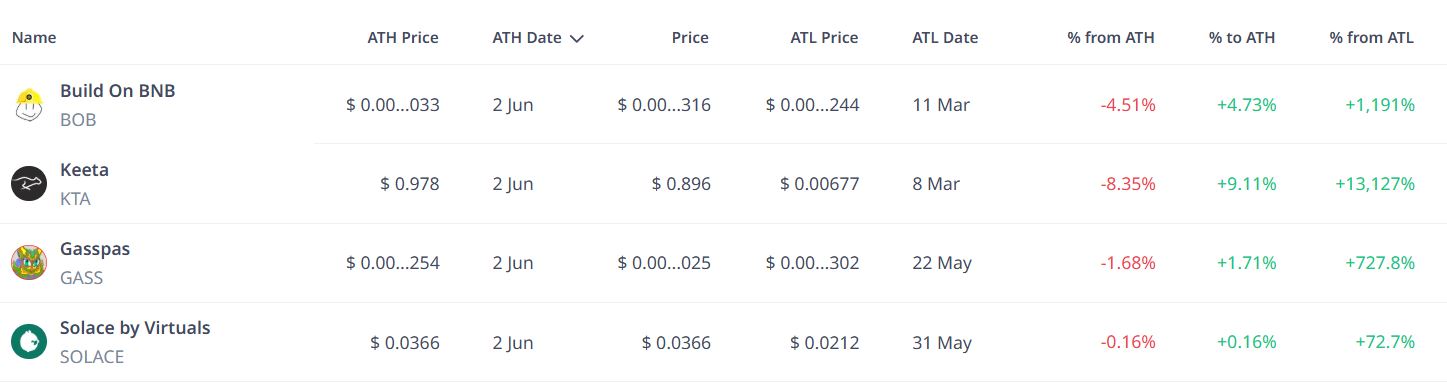Open the Keeta coin logo

(29, 184)
